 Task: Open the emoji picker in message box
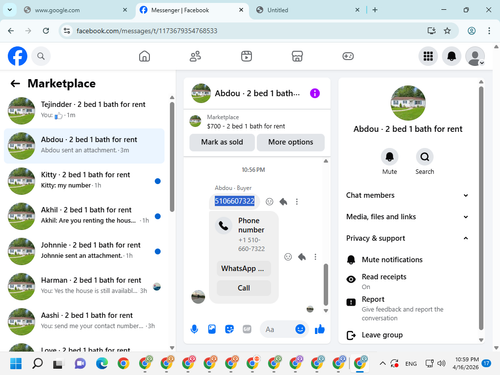coord(300,329)
